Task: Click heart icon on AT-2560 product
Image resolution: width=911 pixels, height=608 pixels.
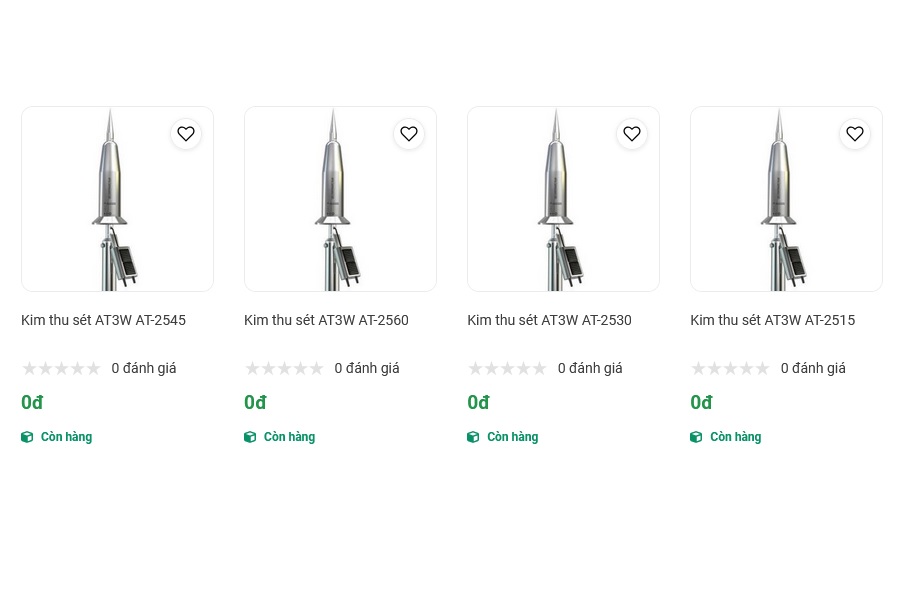Action: pos(409,134)
